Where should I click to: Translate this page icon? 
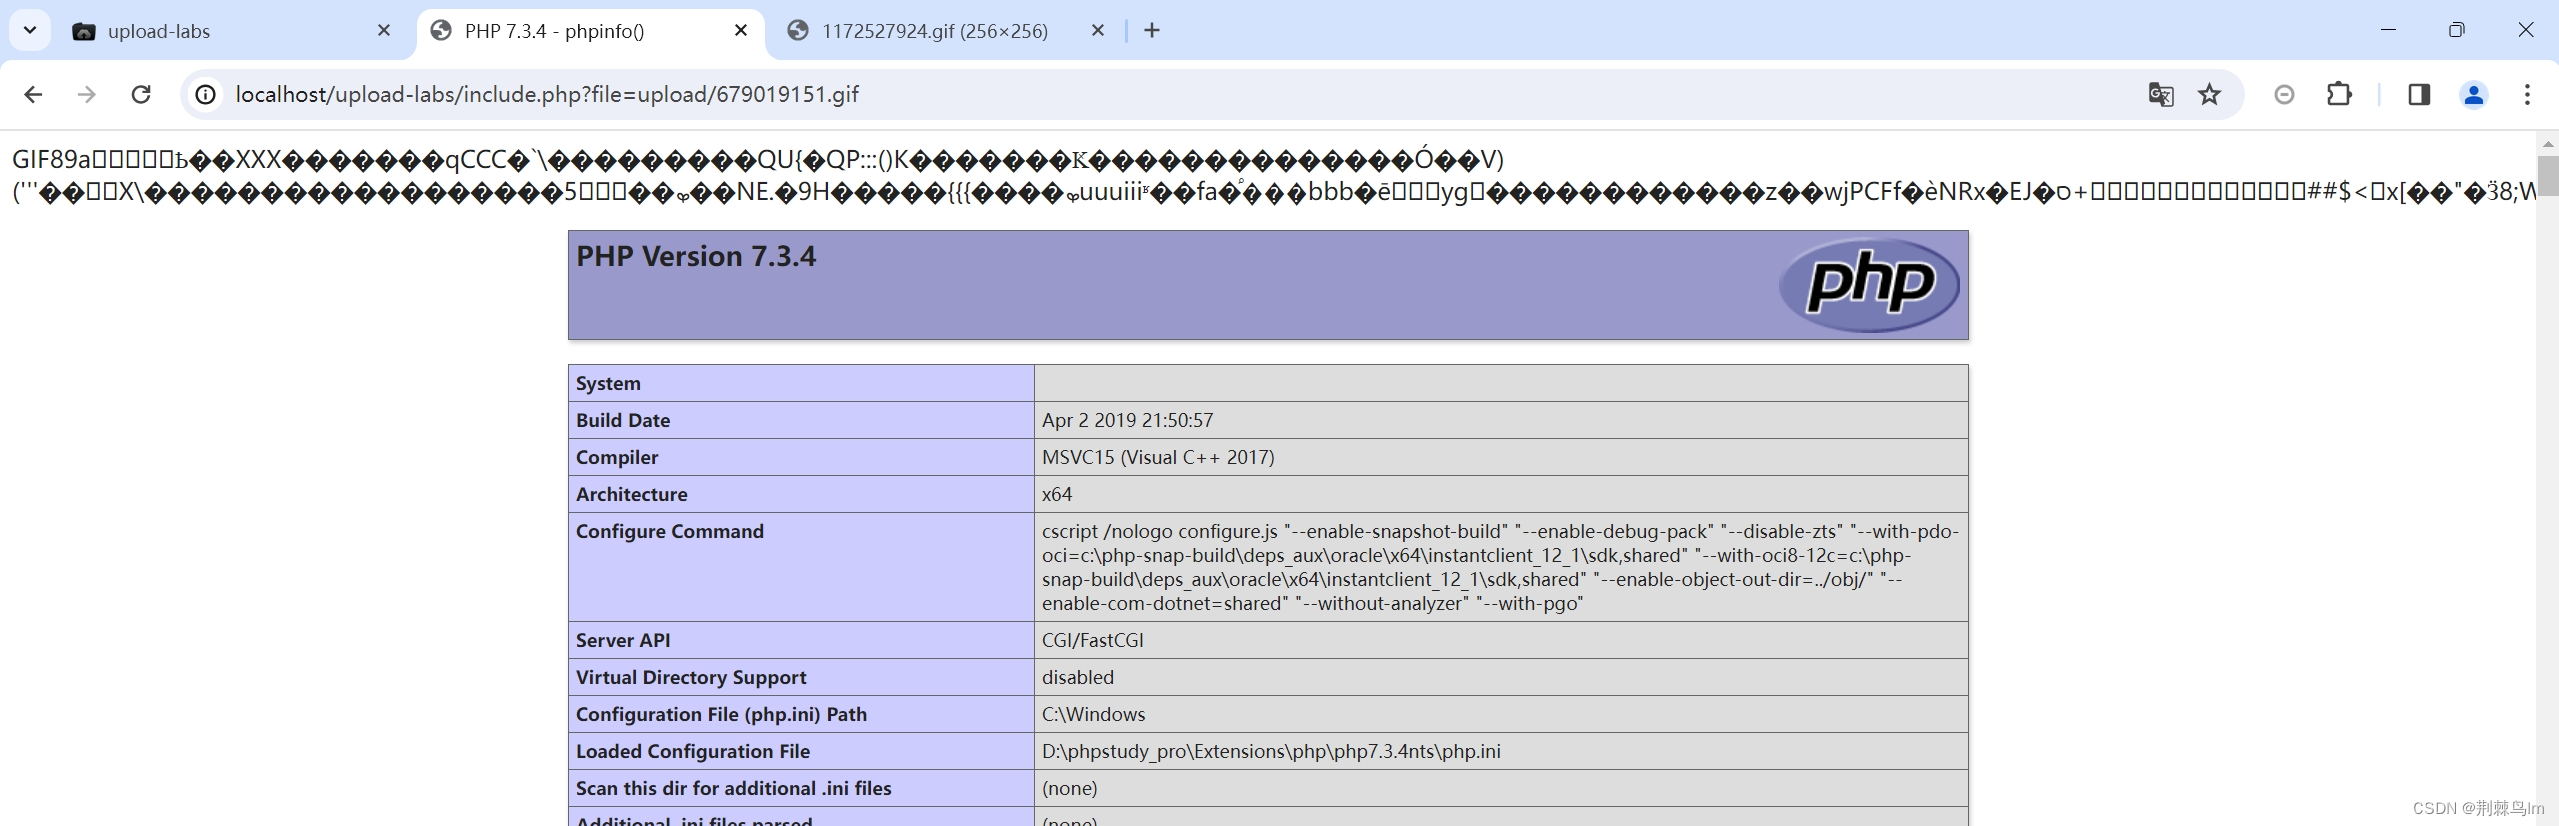[x=2161, y=94]
